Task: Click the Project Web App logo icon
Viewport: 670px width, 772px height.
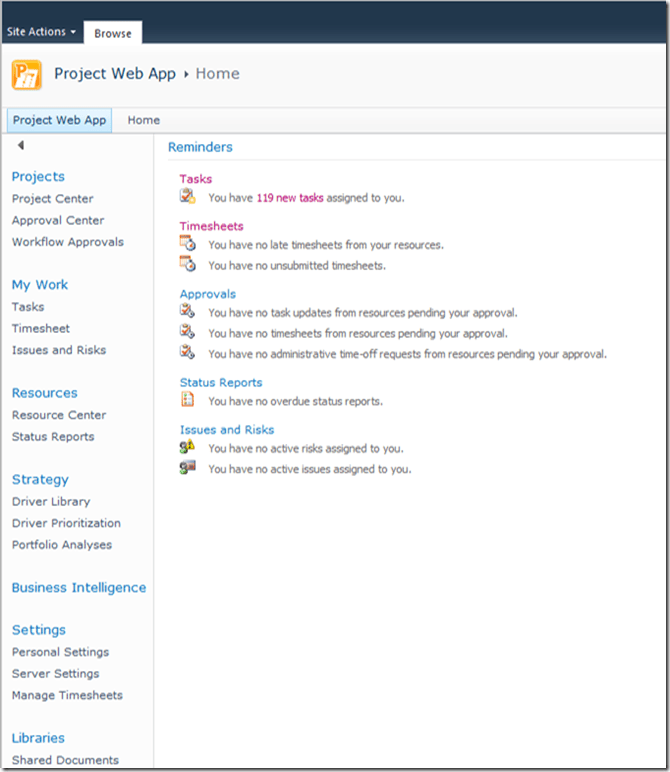Action: (27, 75)
